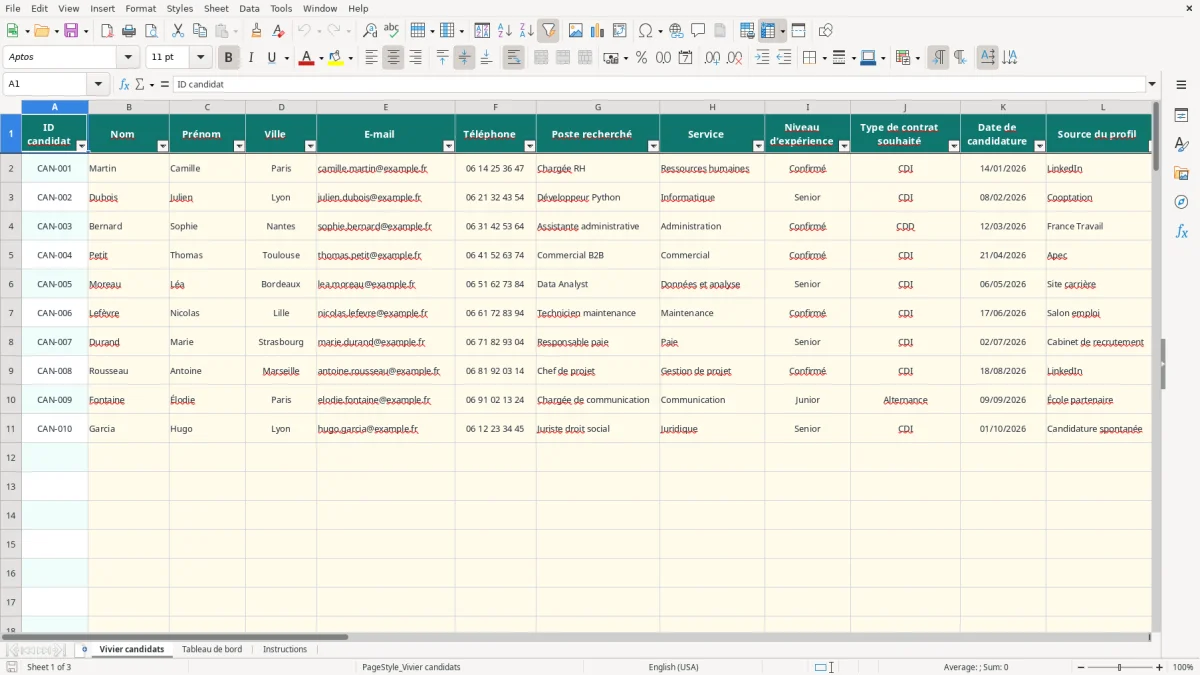Open filter dropdown on Nom column
This screenshot has height=675, width=1200.
click(163, 146)
